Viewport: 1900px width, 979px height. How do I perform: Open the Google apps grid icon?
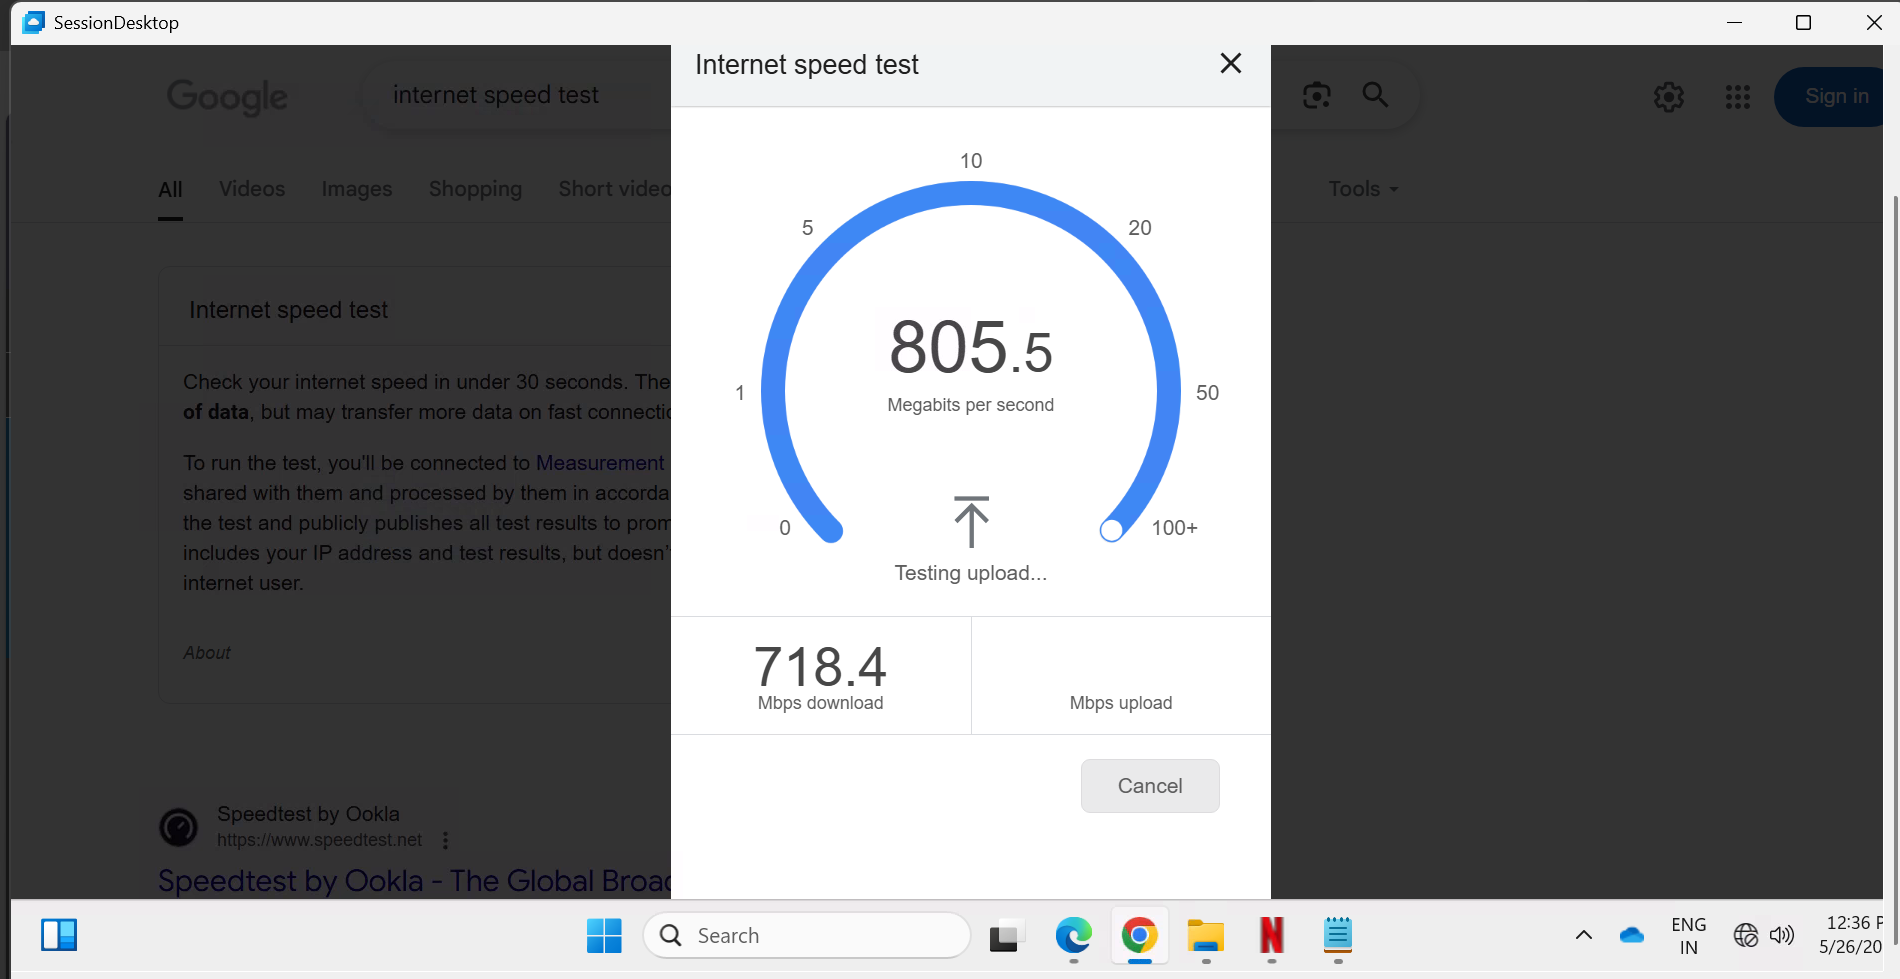point(1737,96)
